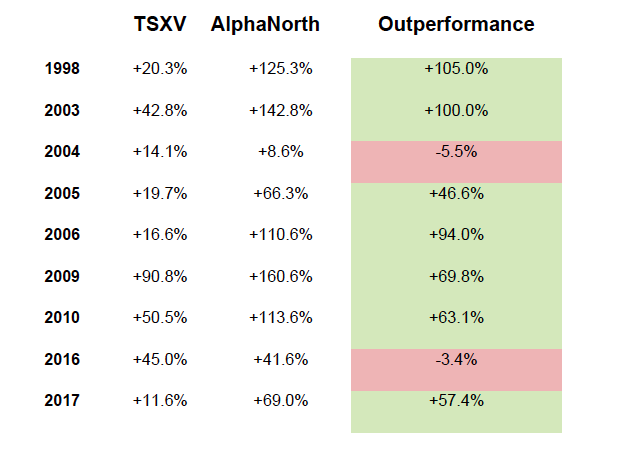627x467 pixels.
Task: Select the AlphaNorth +66.3% cell
Action: coord(281,193)
